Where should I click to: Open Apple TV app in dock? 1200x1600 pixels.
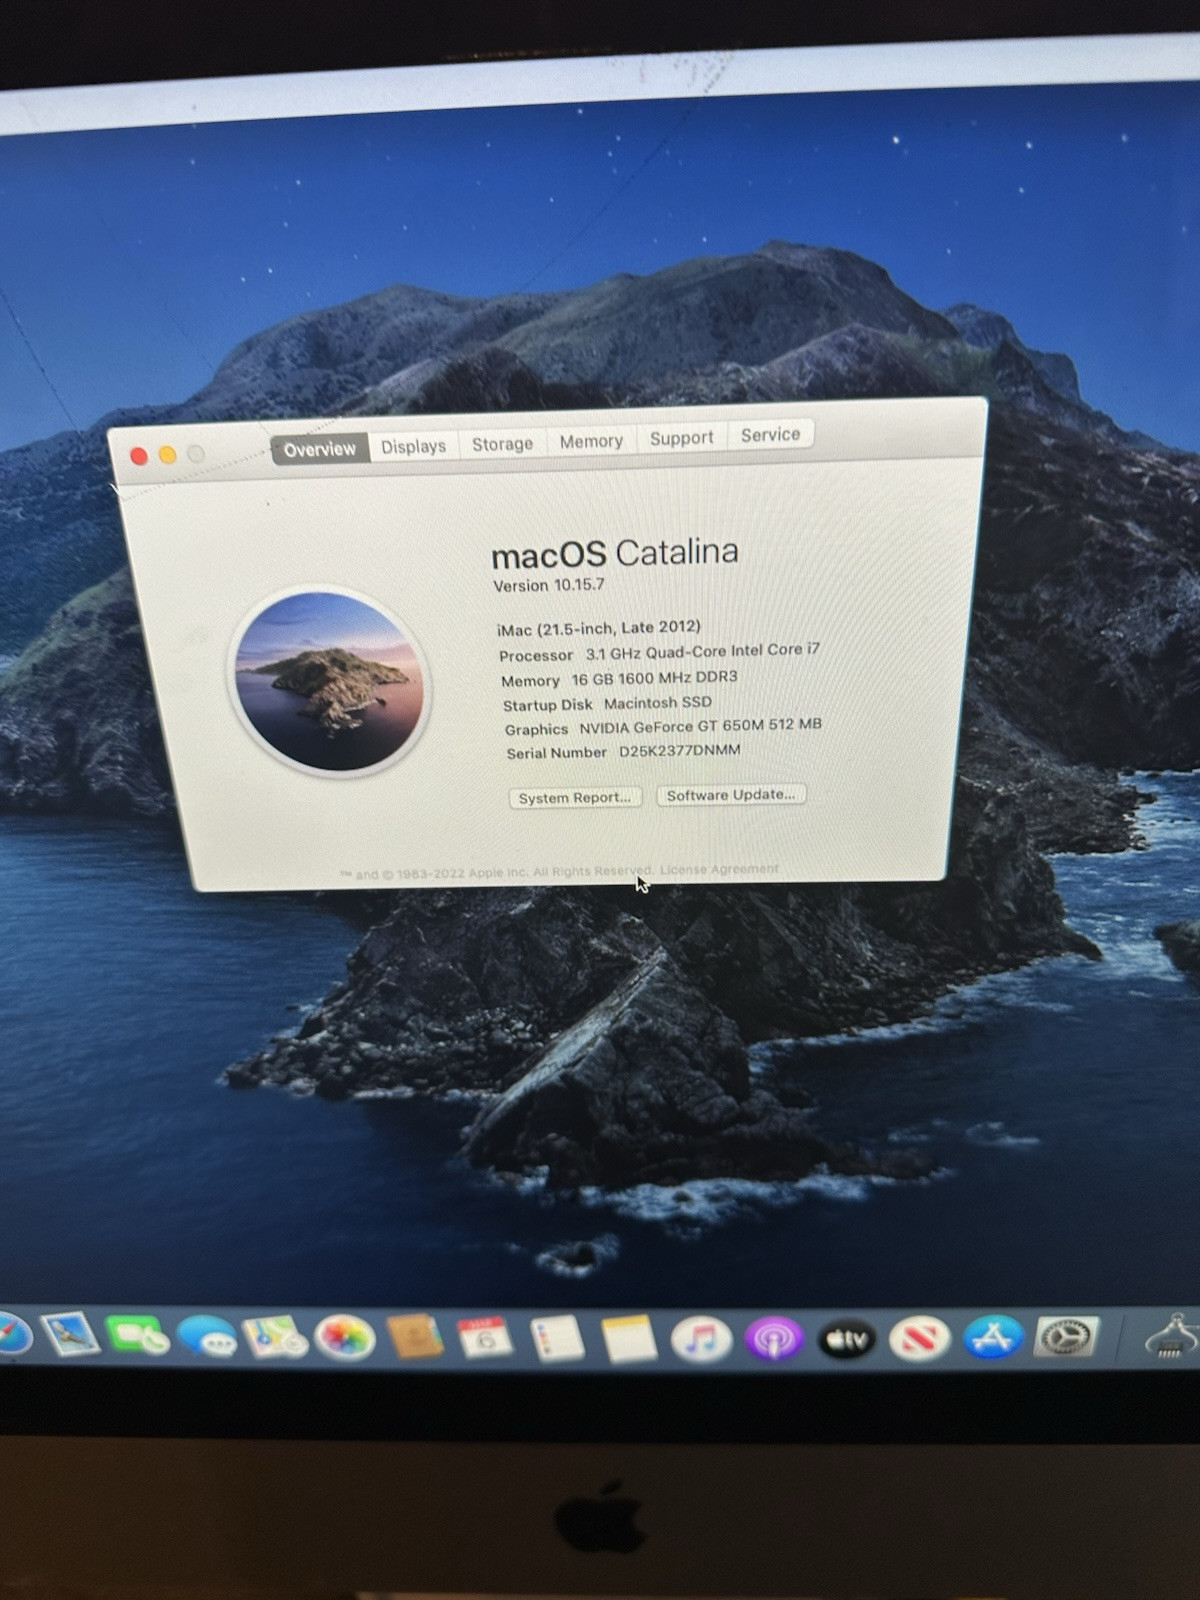846,1339
